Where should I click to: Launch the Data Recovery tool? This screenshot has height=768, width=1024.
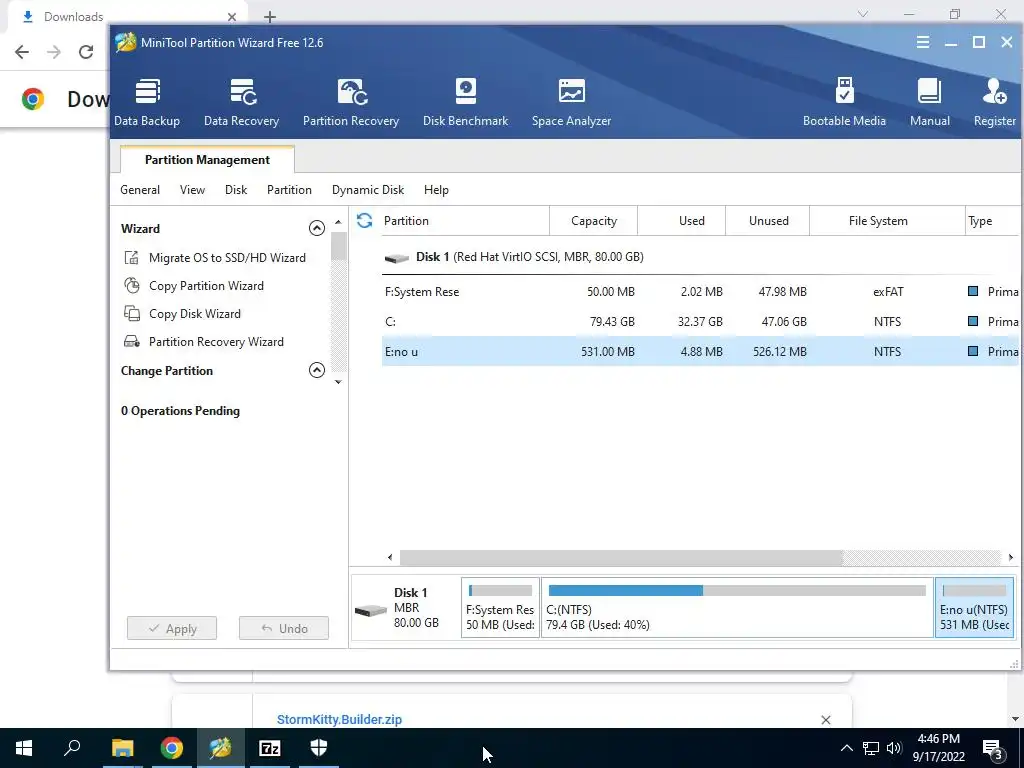242,102
